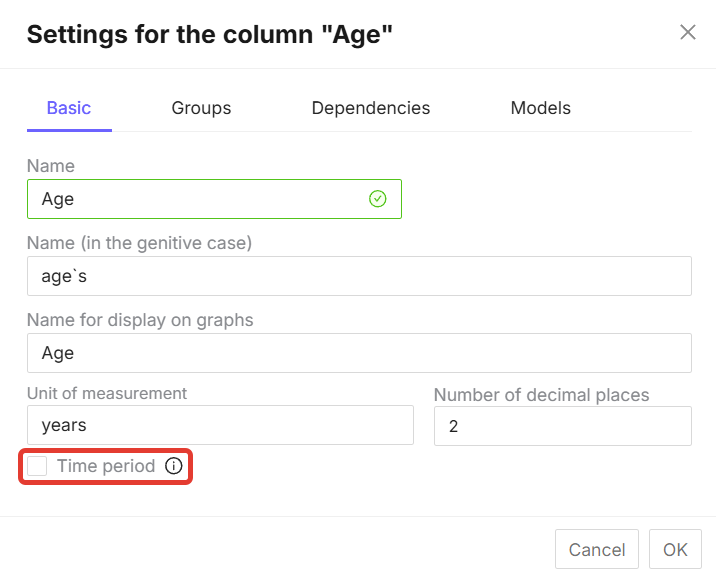Focus the Unit of measurement field

[x=220, y=425]
